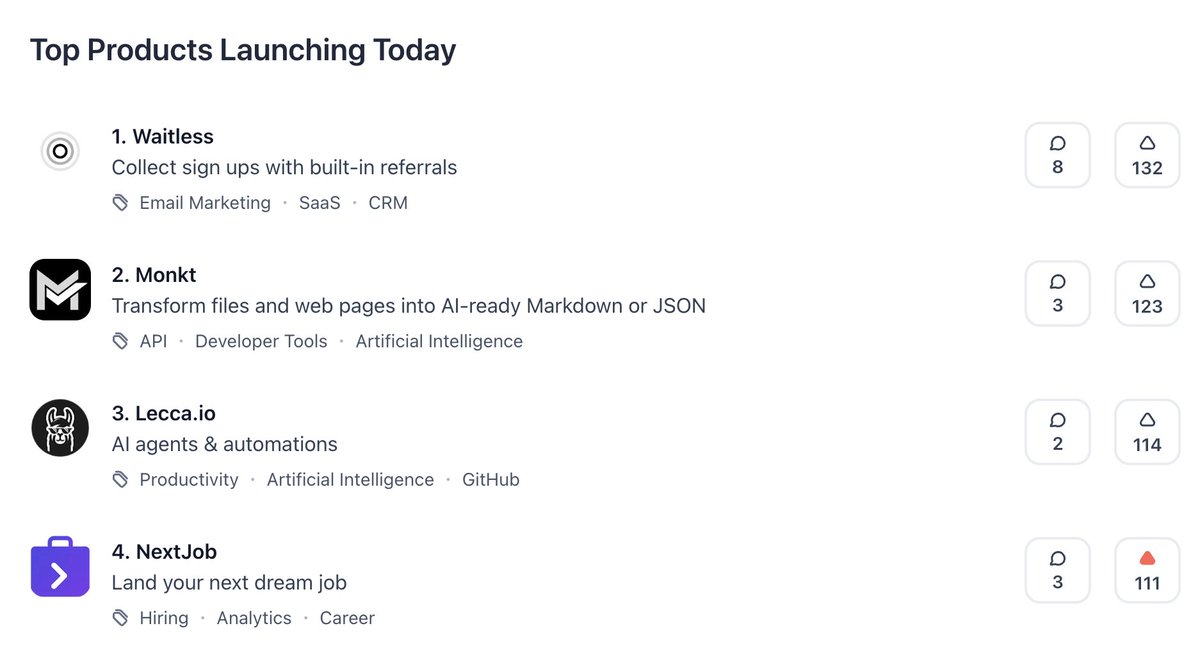This screenshot has height=660, width=1200.
Task: Select the SaaS tag under Waitless
Action: coord(320,203)
